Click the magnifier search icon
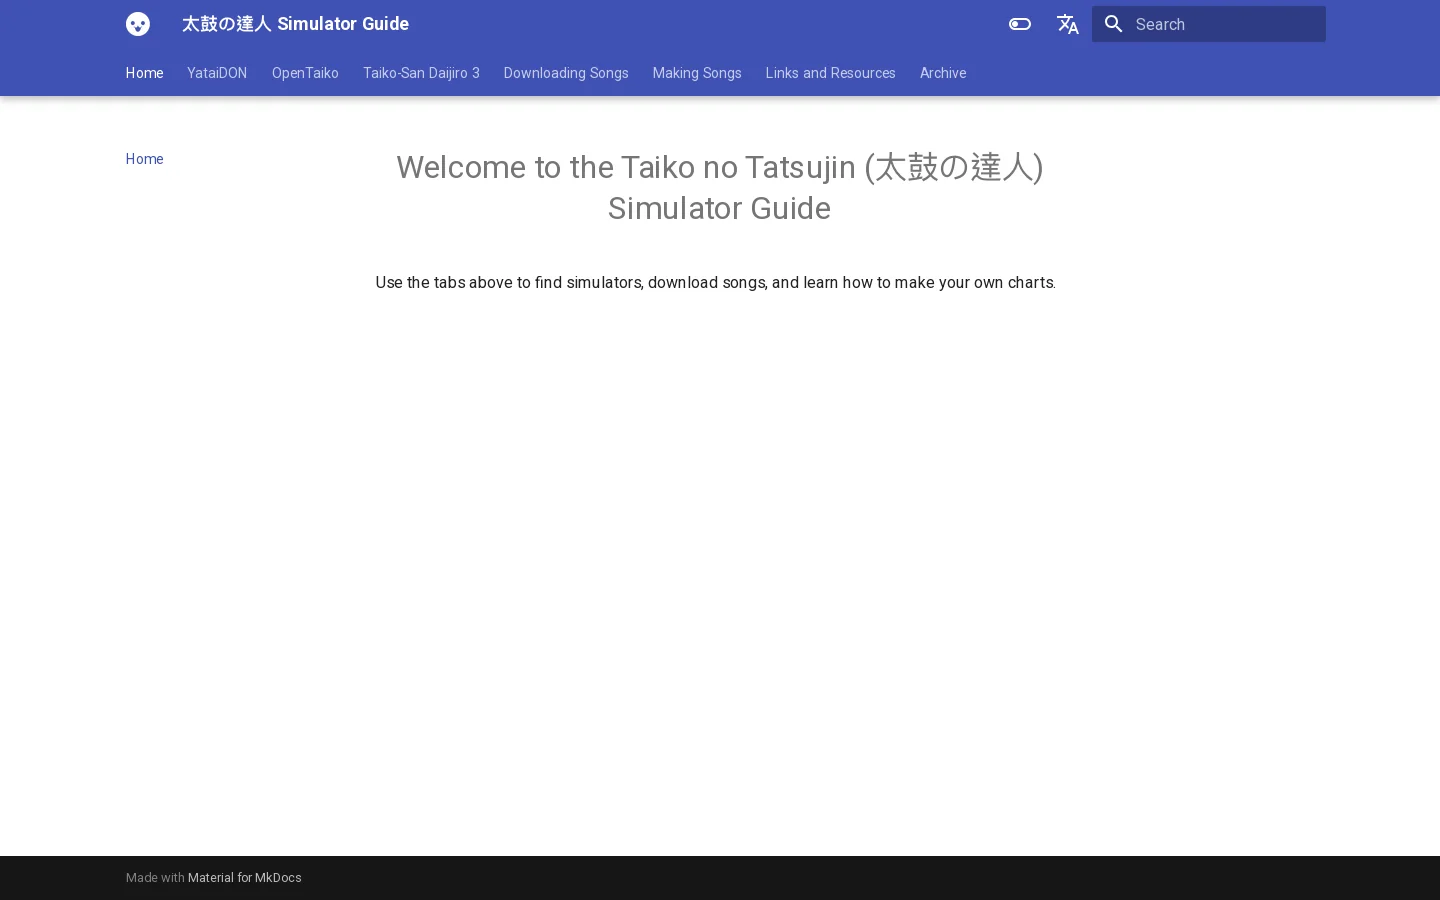The width and height of the screenshot is (1440, 900). click(1114, 24)
